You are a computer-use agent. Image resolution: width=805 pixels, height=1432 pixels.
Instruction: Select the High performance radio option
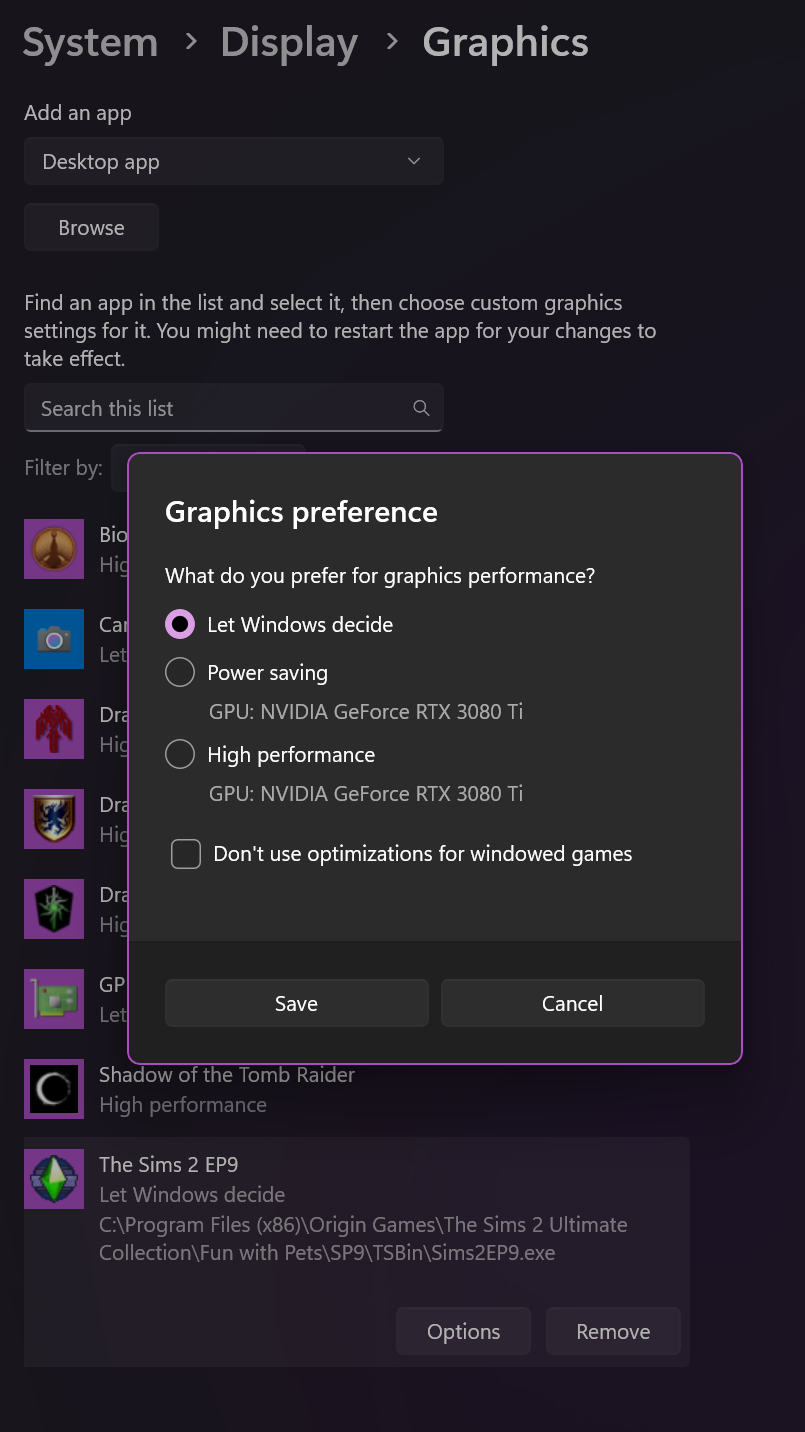pos(180,755)
